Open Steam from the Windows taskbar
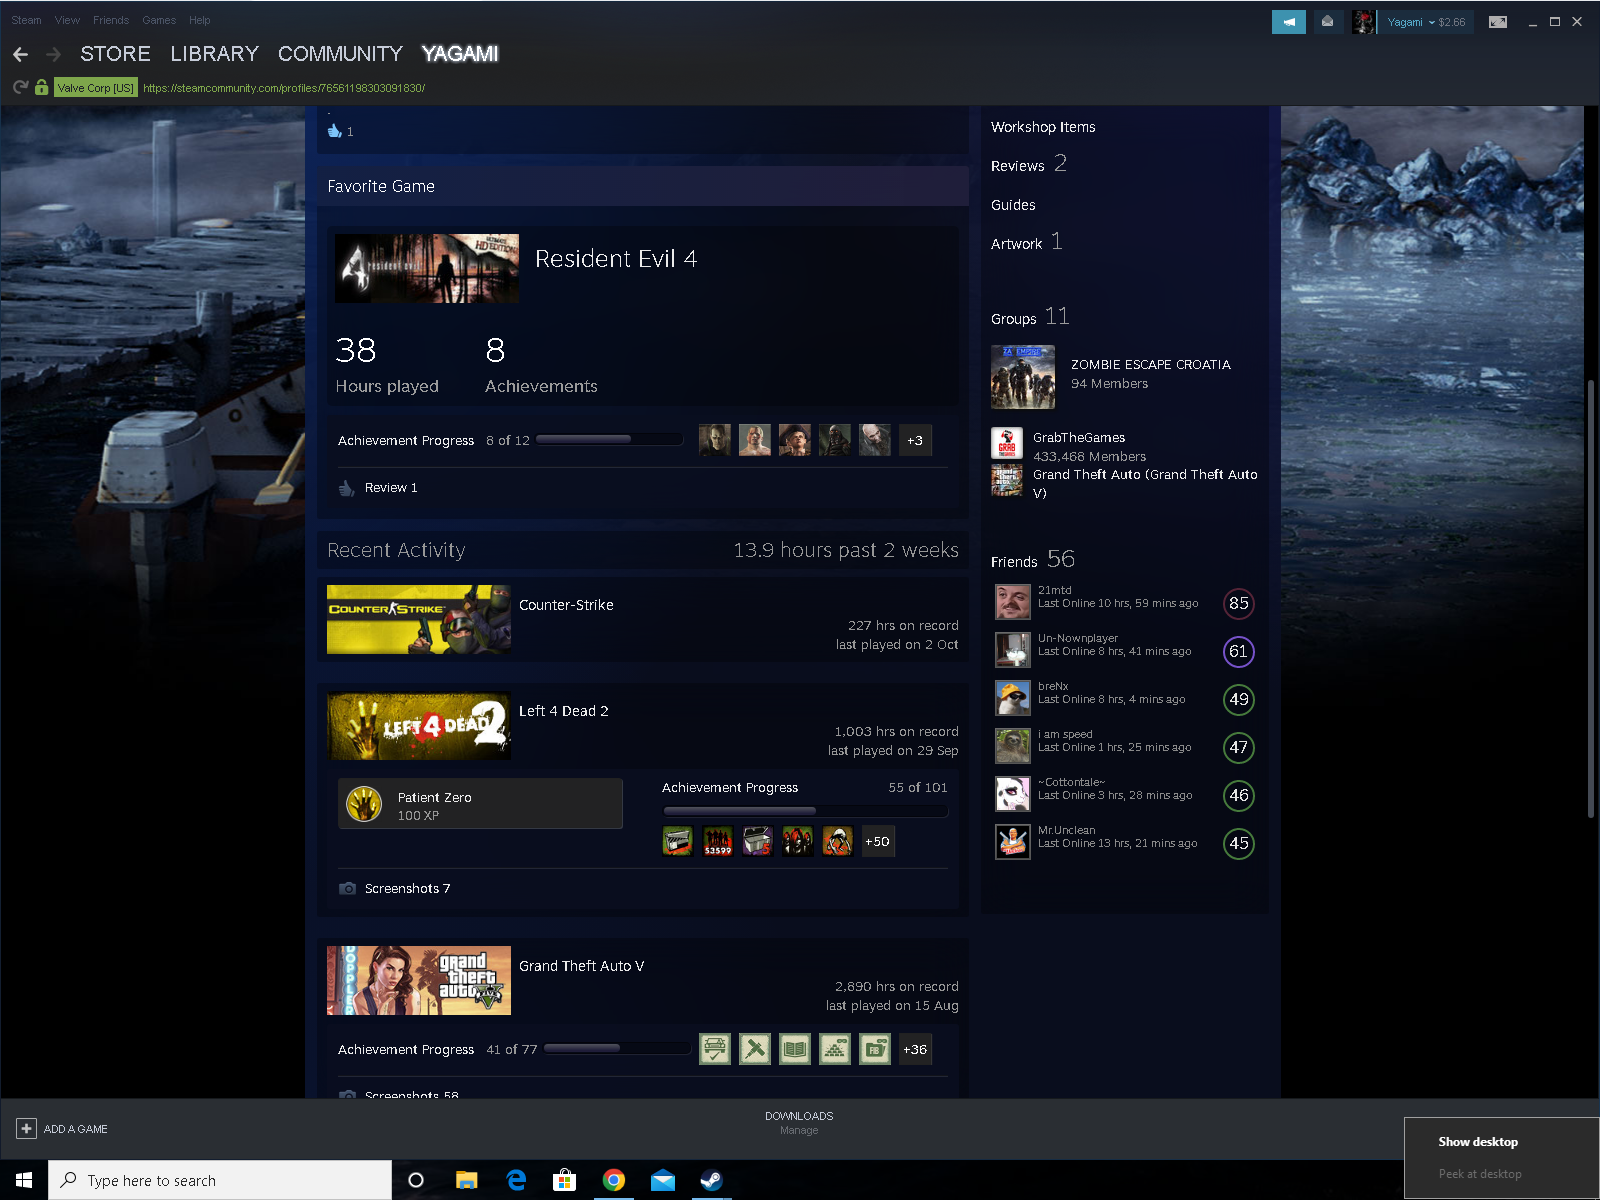 point(711,1180)
